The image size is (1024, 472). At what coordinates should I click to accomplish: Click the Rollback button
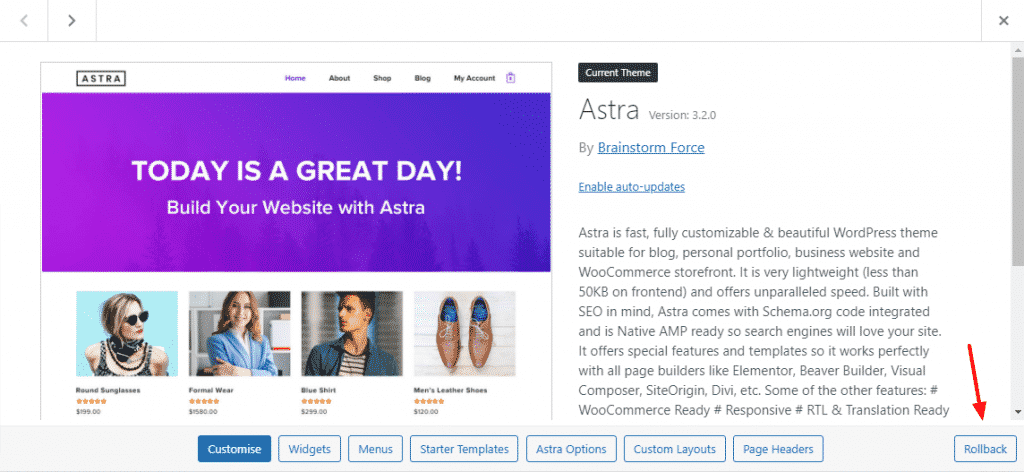tap(985, 448)
